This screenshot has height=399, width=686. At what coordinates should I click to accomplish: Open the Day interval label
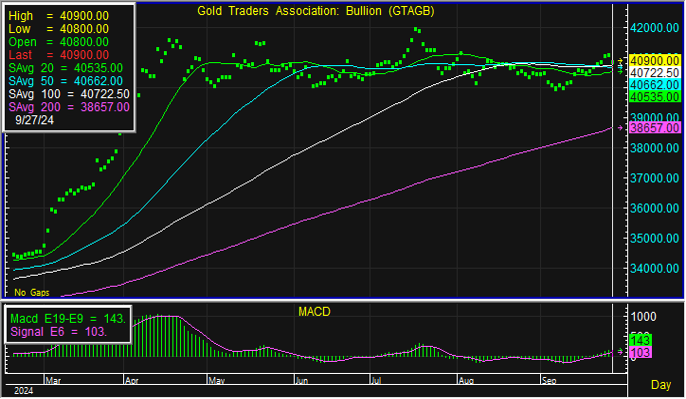[661, 385]
